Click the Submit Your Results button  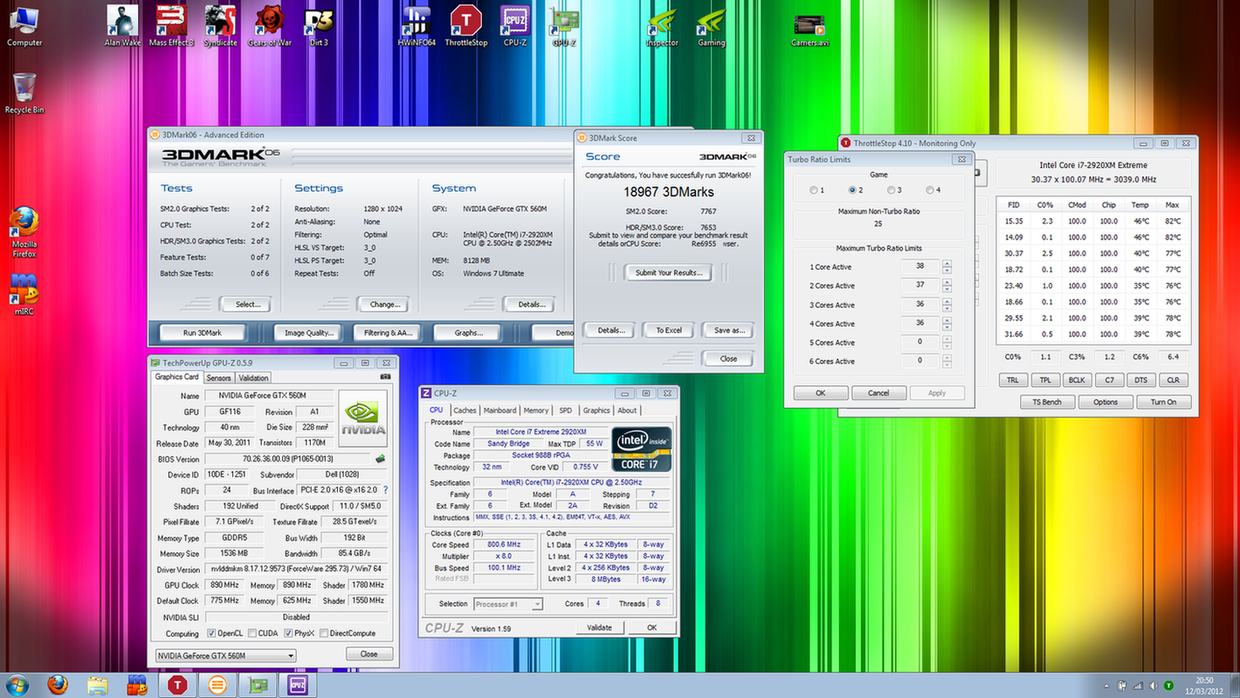click(x=668, y=272)
